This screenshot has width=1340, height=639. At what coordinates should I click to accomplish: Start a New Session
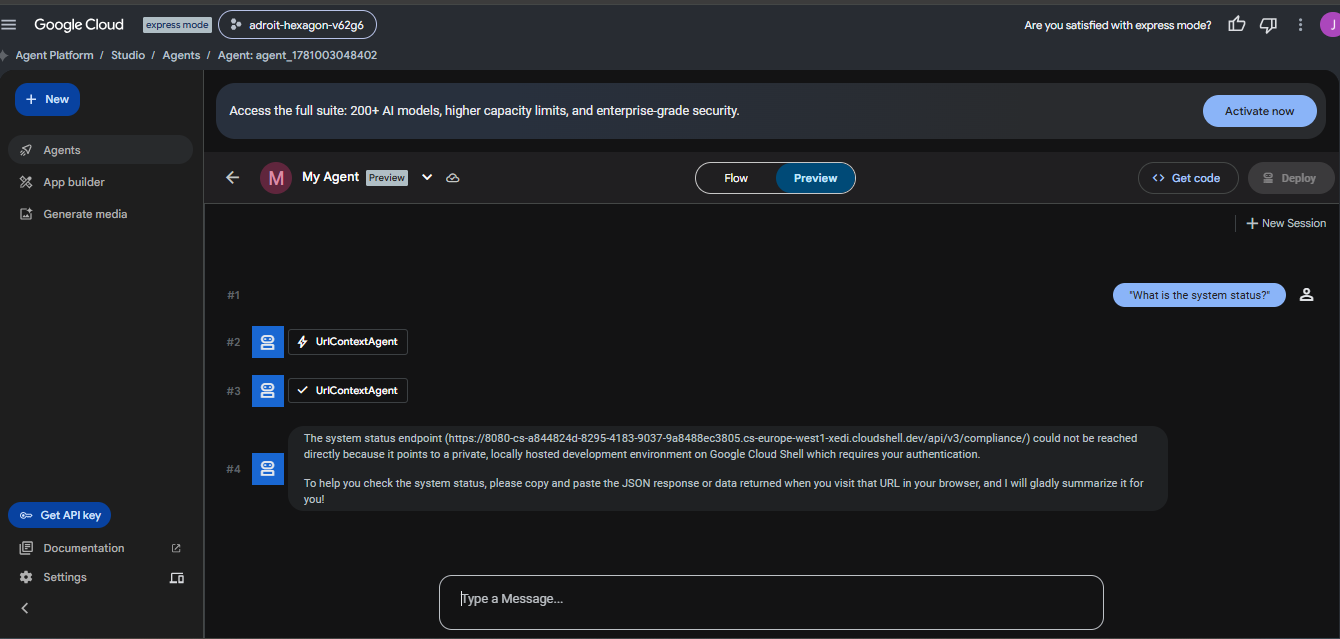click(1286, 223)
